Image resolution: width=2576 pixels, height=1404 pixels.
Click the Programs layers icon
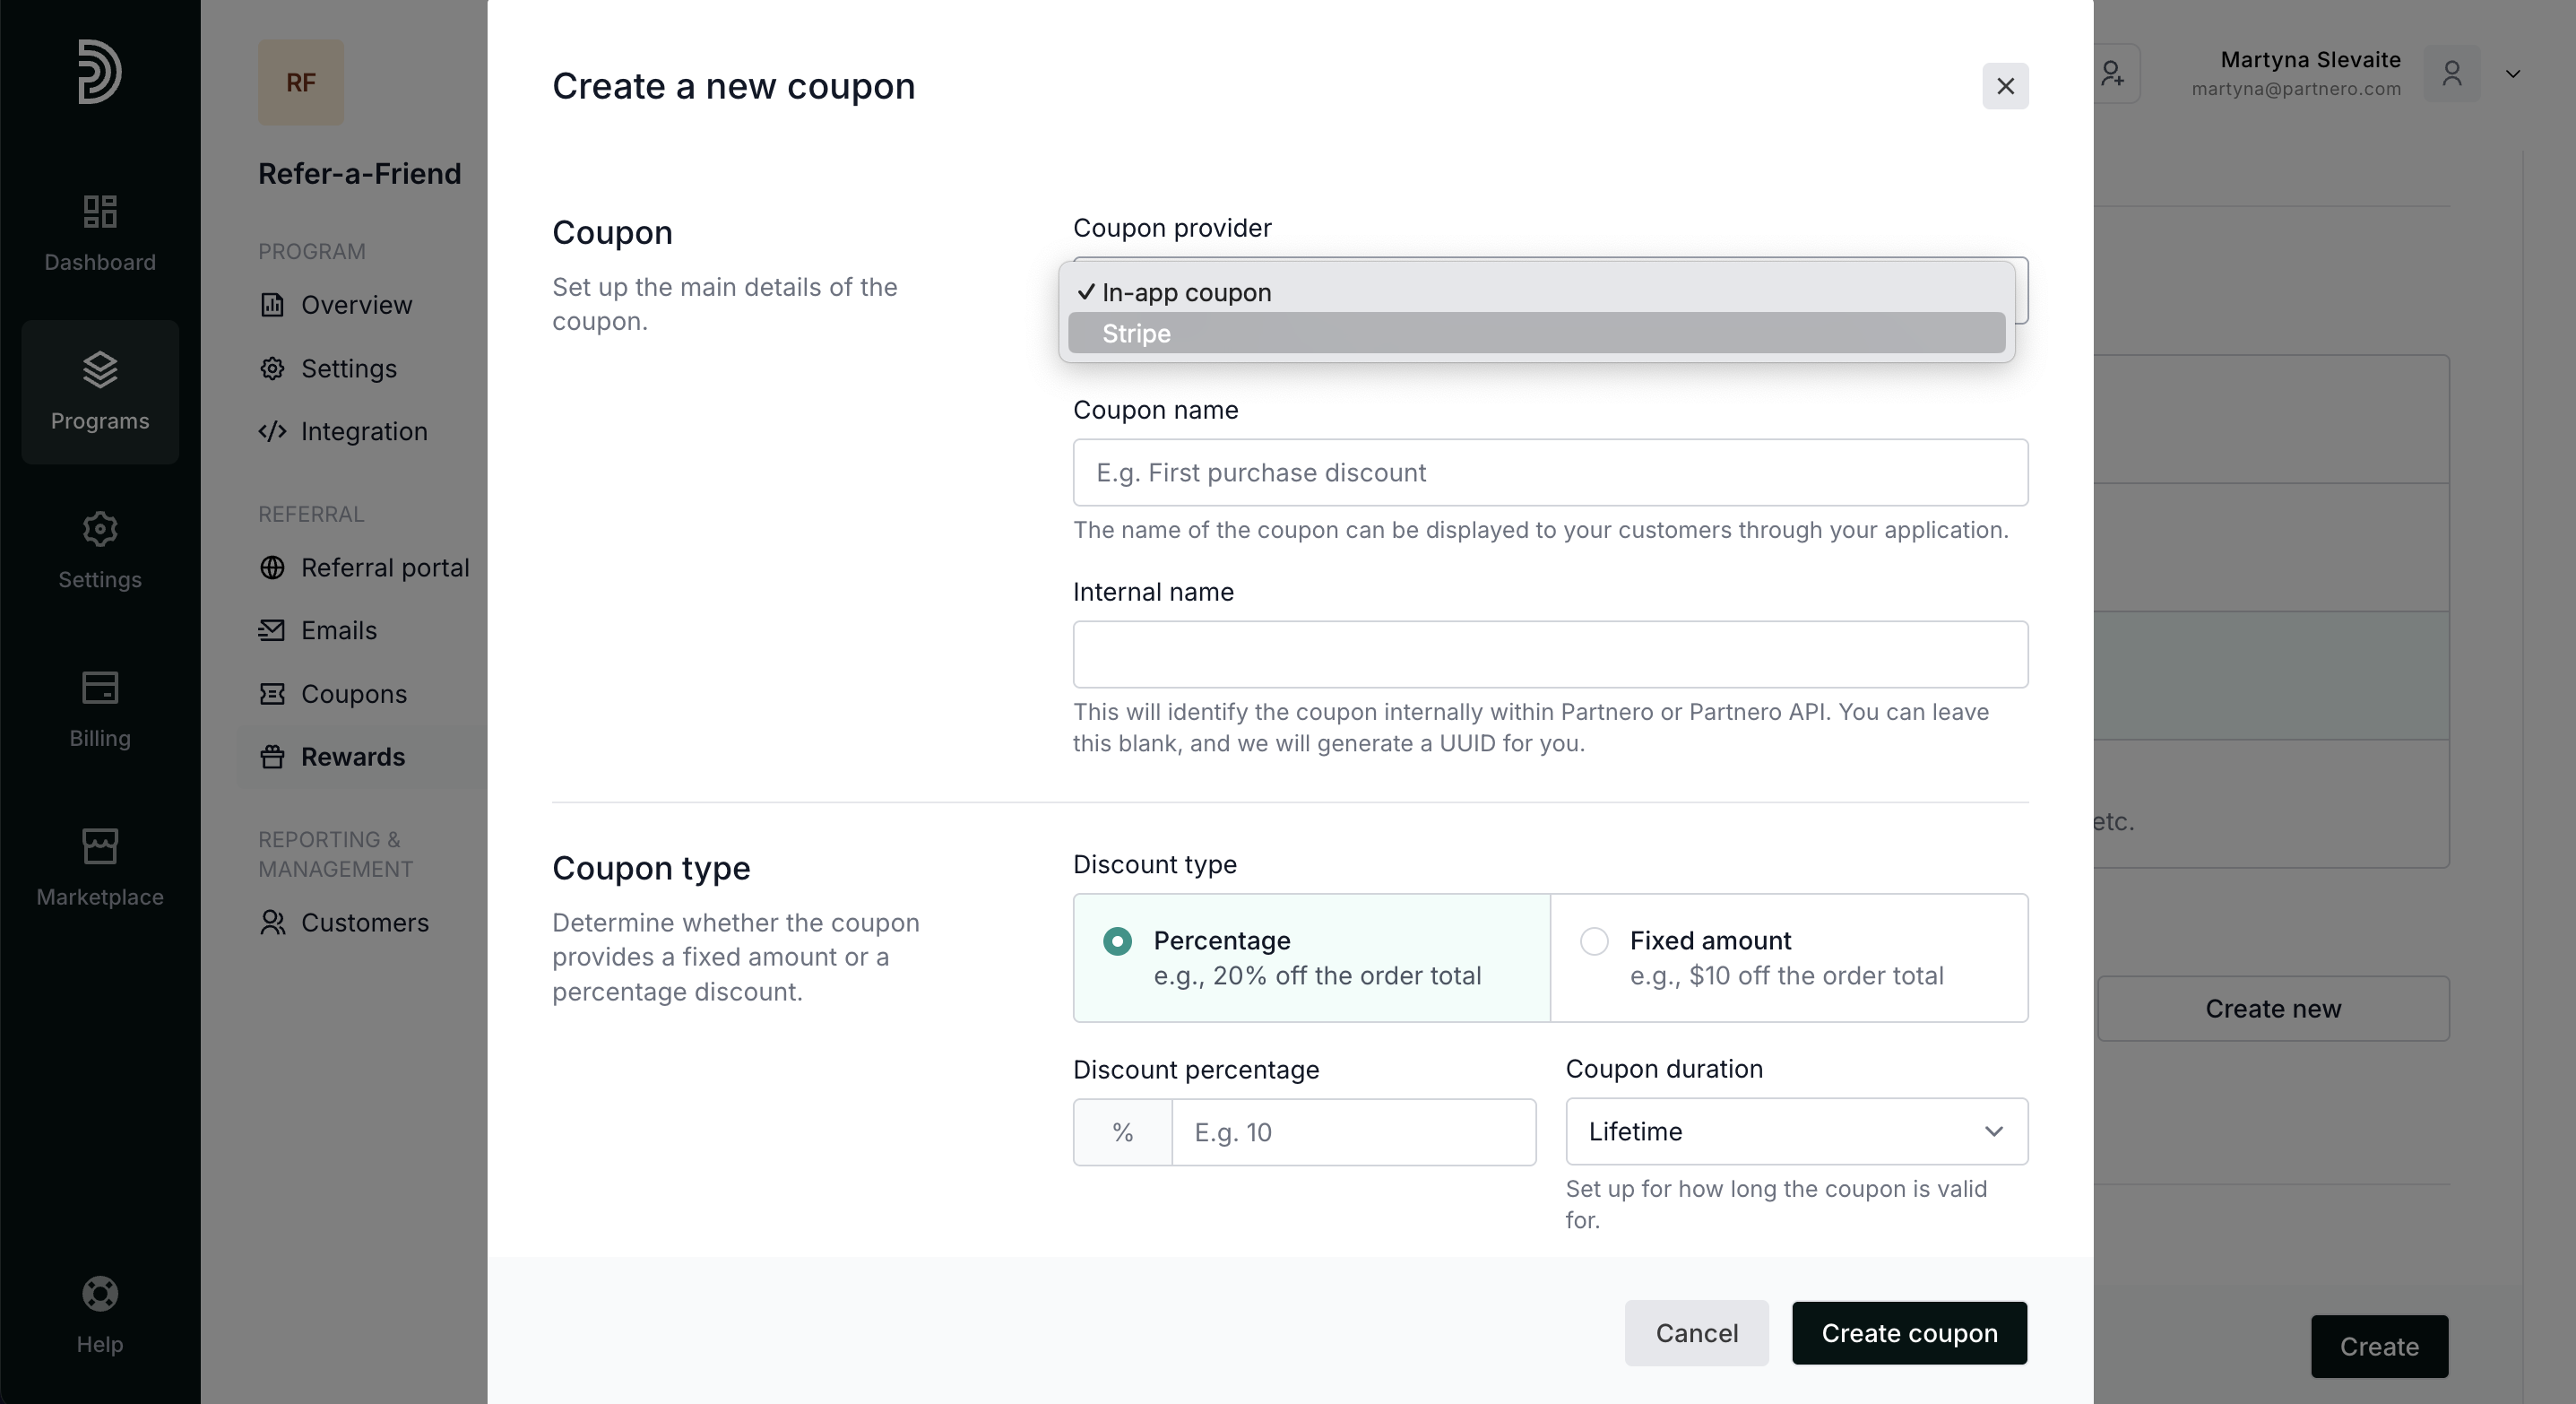tap(99, 369)
